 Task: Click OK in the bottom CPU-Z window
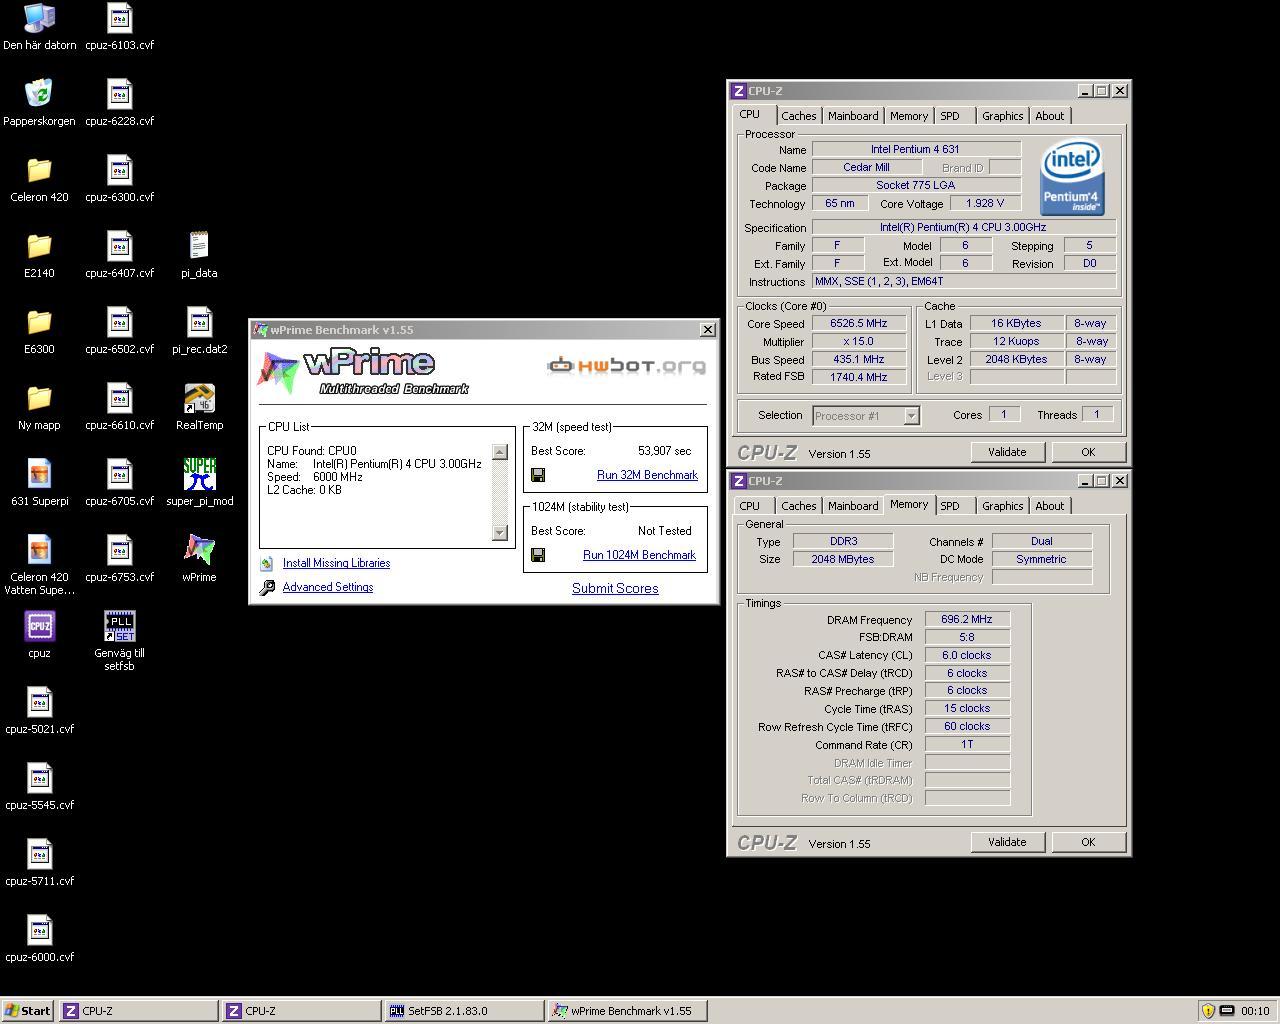pyautogui.click(x=1088, y=842)
